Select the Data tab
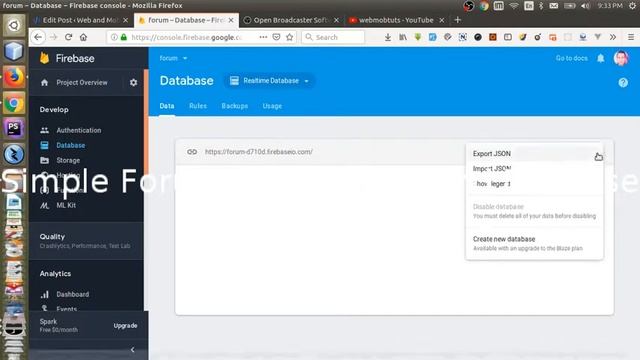This screenshot has width=640, height=360. click(x=167, y=106)
